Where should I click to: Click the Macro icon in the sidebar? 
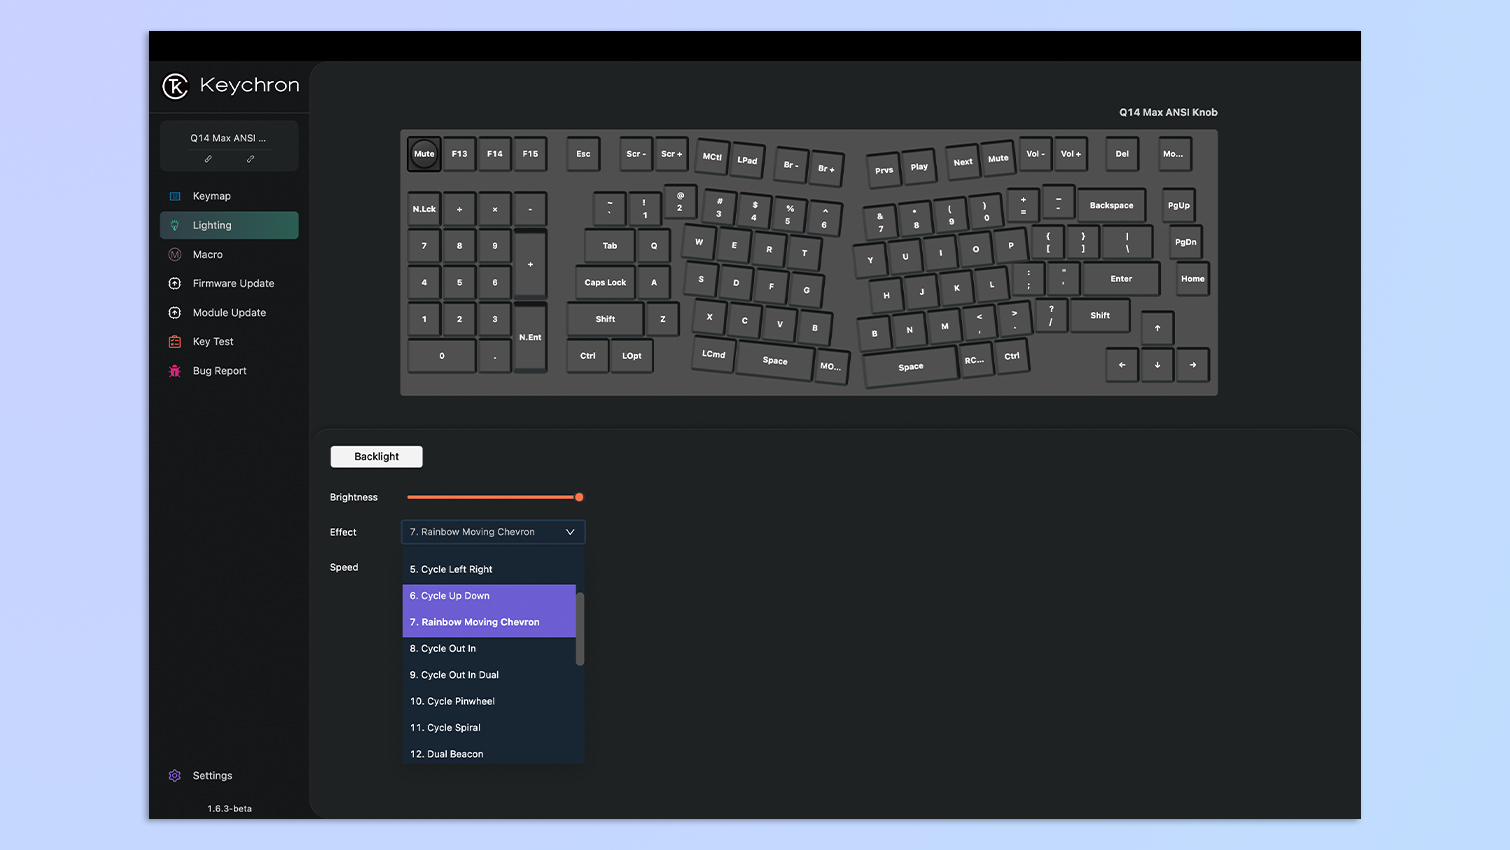[x=175, y=255]
